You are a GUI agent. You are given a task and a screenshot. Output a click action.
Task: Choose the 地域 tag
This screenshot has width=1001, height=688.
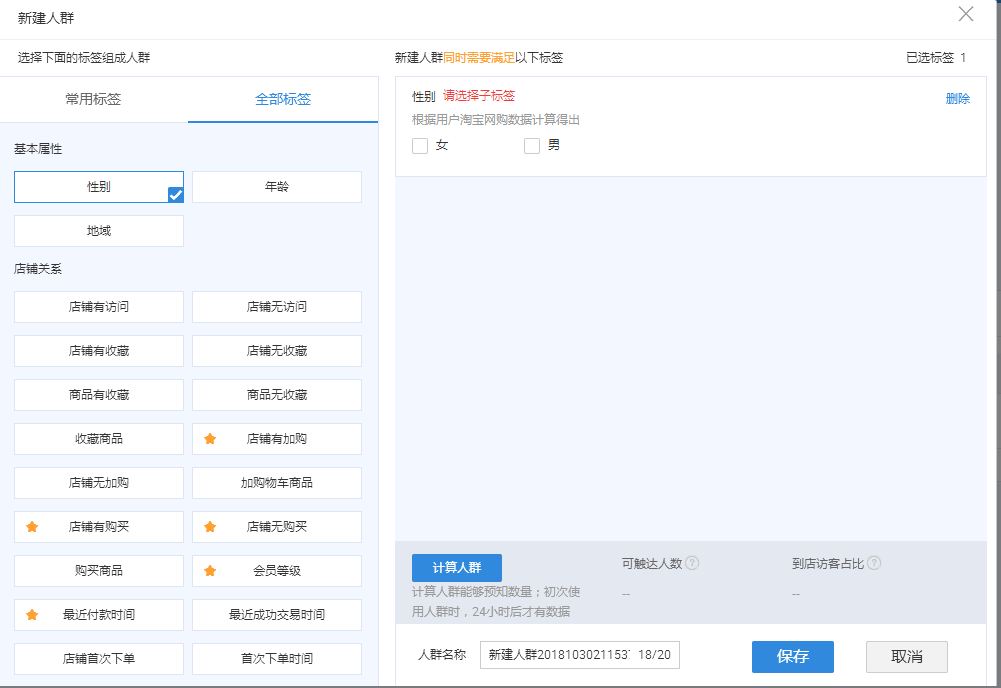[x=99, y=231]
